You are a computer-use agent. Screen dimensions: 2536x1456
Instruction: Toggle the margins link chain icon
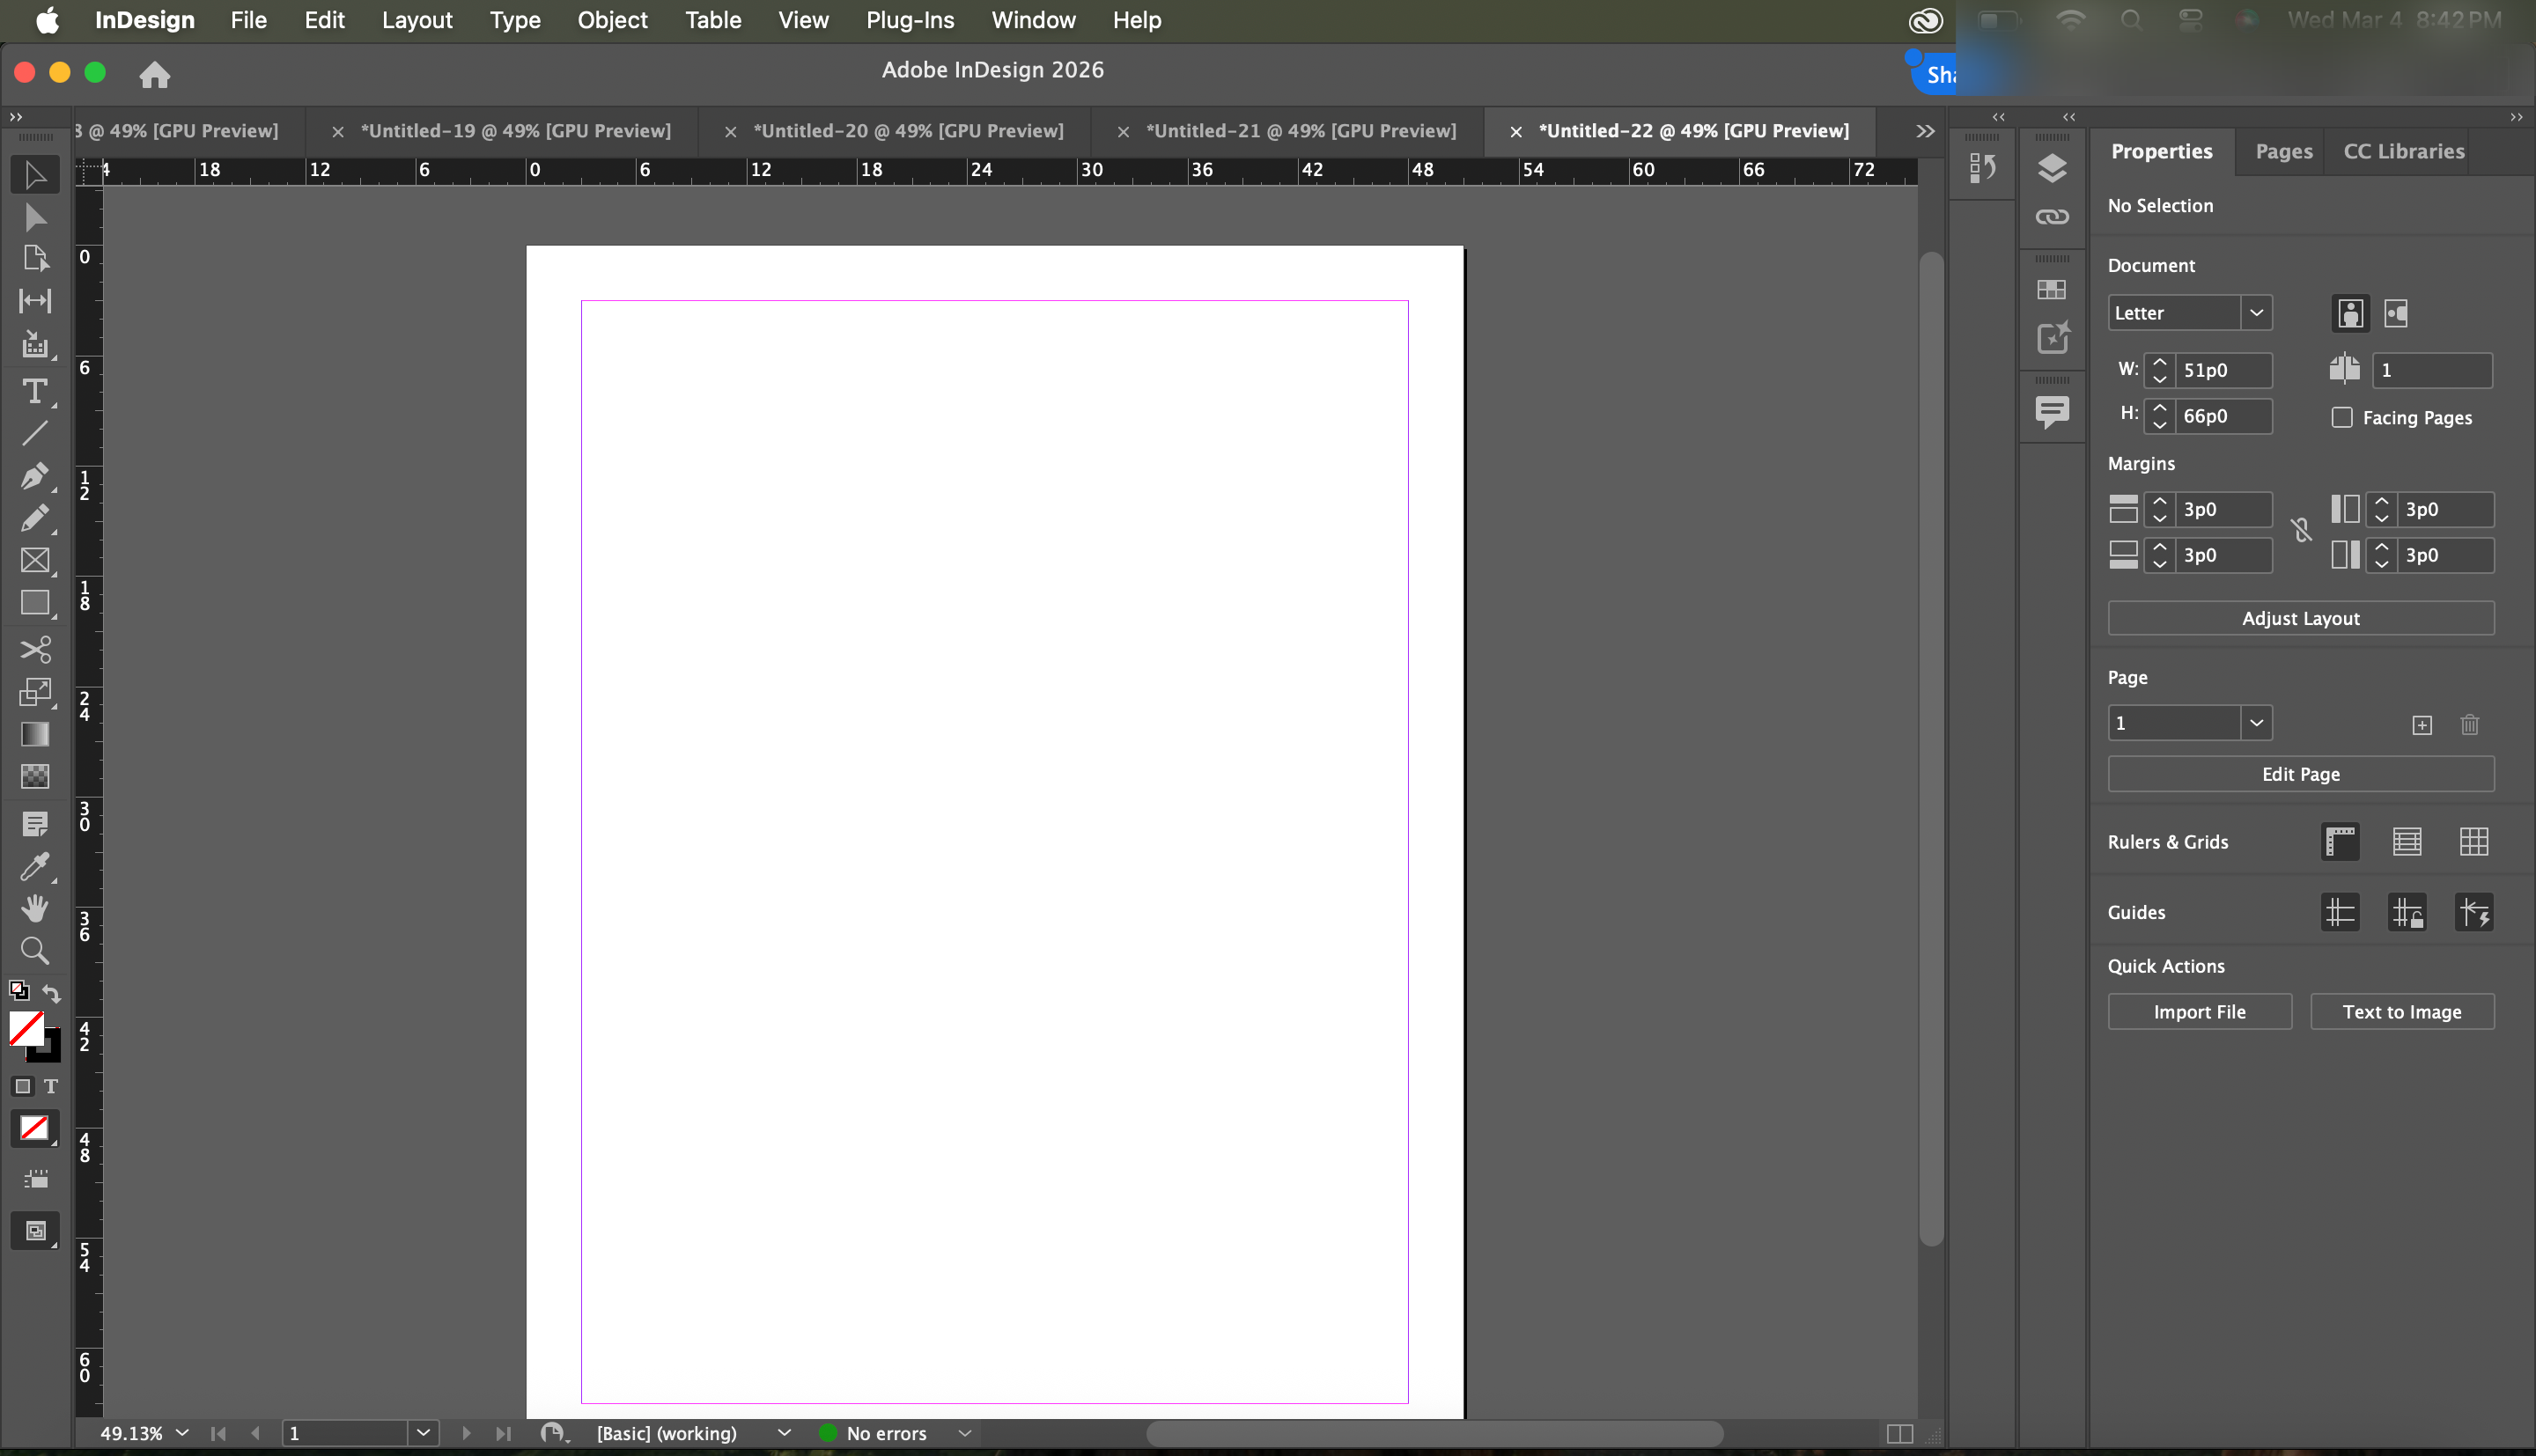coord(2301,531)
